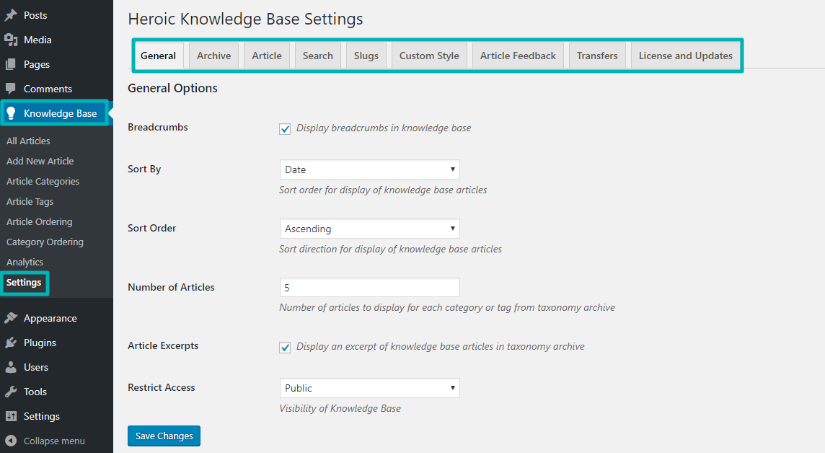This screenshot has width=825, height=453.
Task: Open the Article Feedback tab
Action: 518,56
